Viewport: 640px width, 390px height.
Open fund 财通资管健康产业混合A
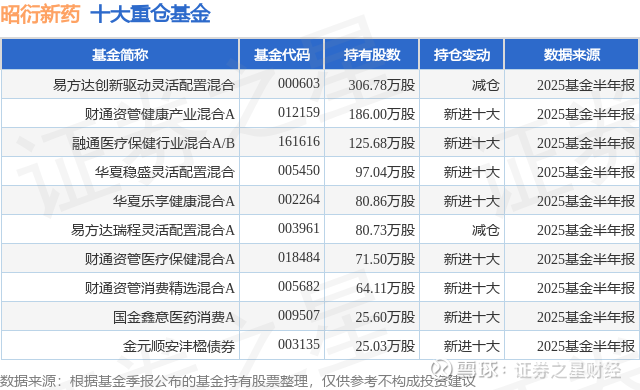[x=160, y=114]
